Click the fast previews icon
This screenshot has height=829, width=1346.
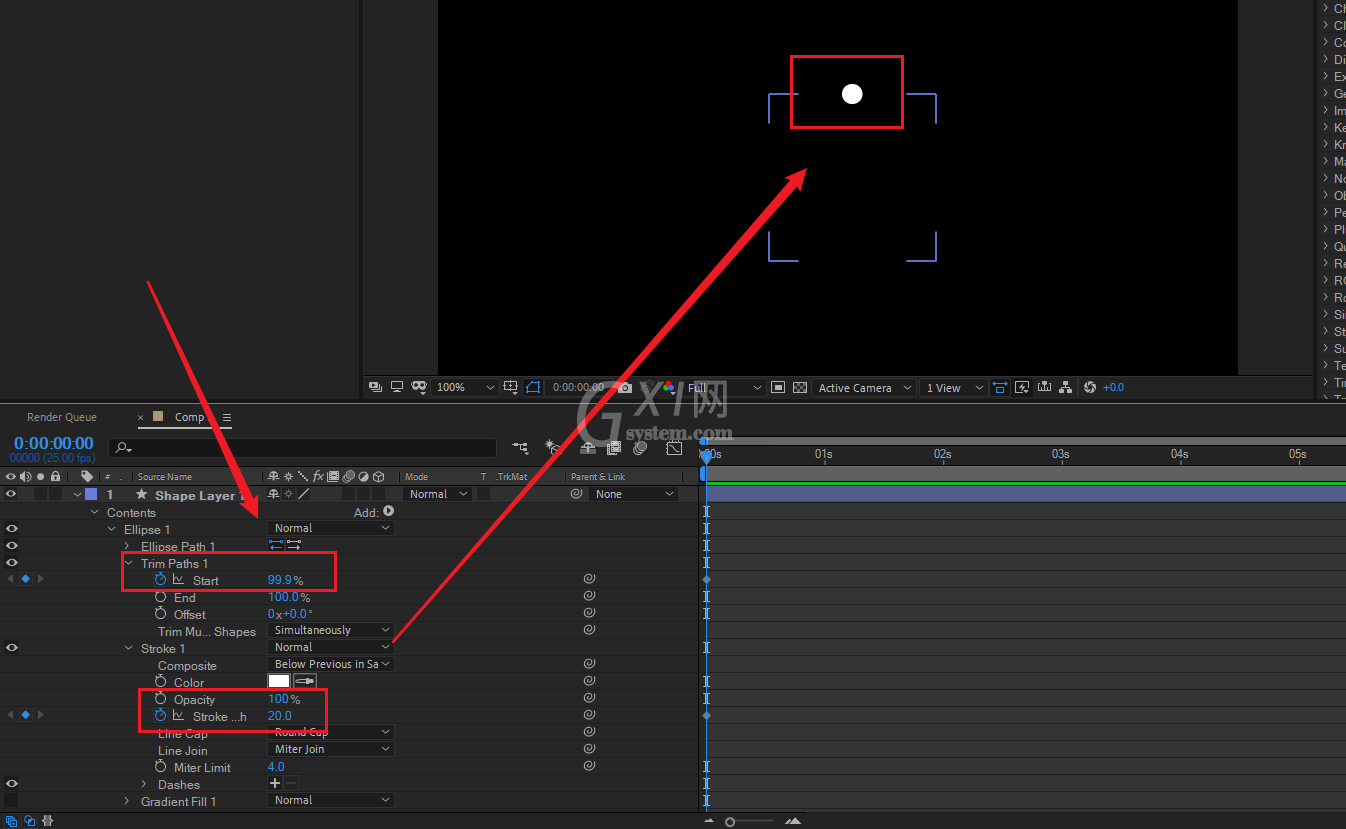pyautogui.click(x=1022, y=387)
